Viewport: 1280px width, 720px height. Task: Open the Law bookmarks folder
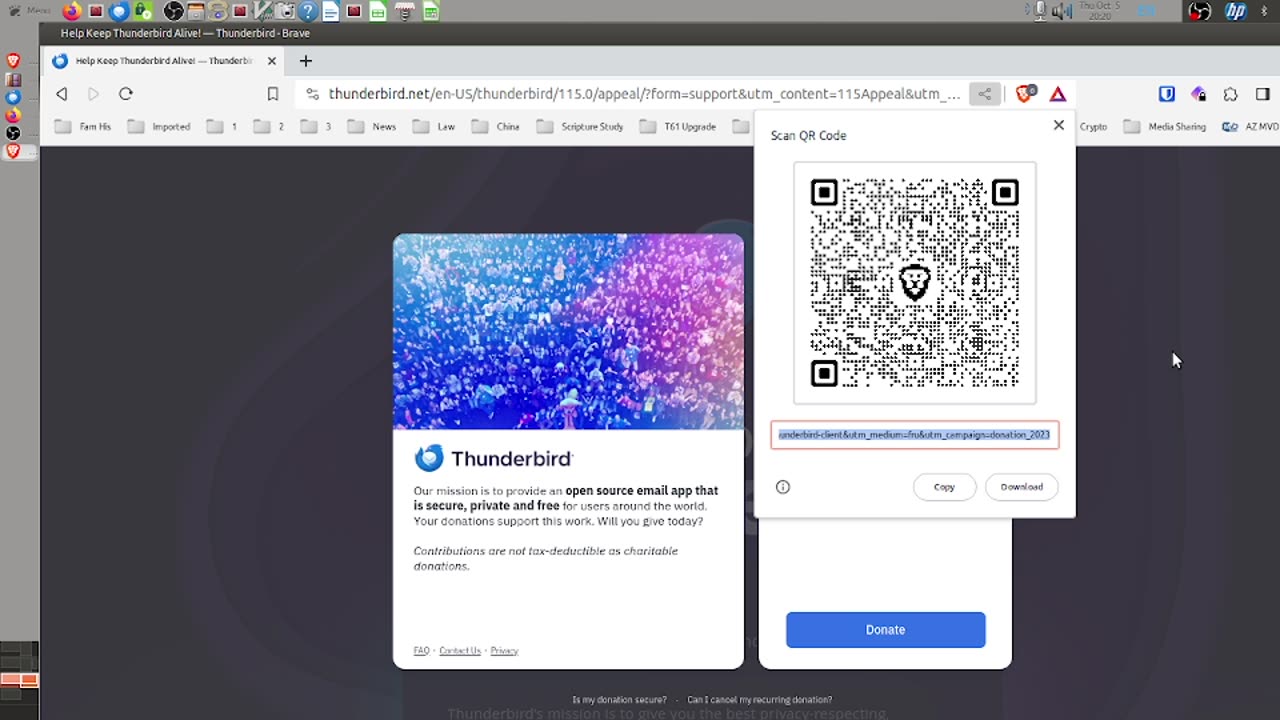[x=434, y=127]
